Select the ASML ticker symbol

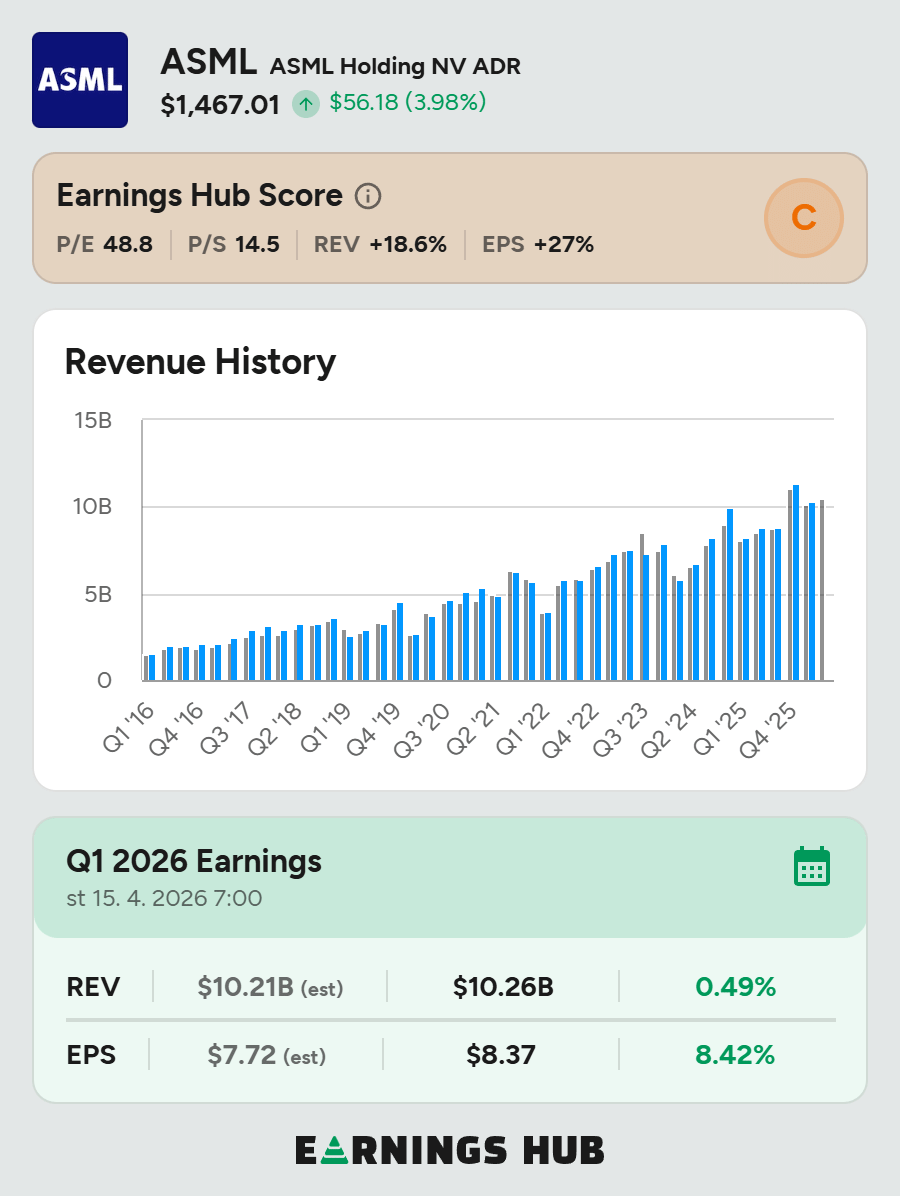click(x=208, y=64)
